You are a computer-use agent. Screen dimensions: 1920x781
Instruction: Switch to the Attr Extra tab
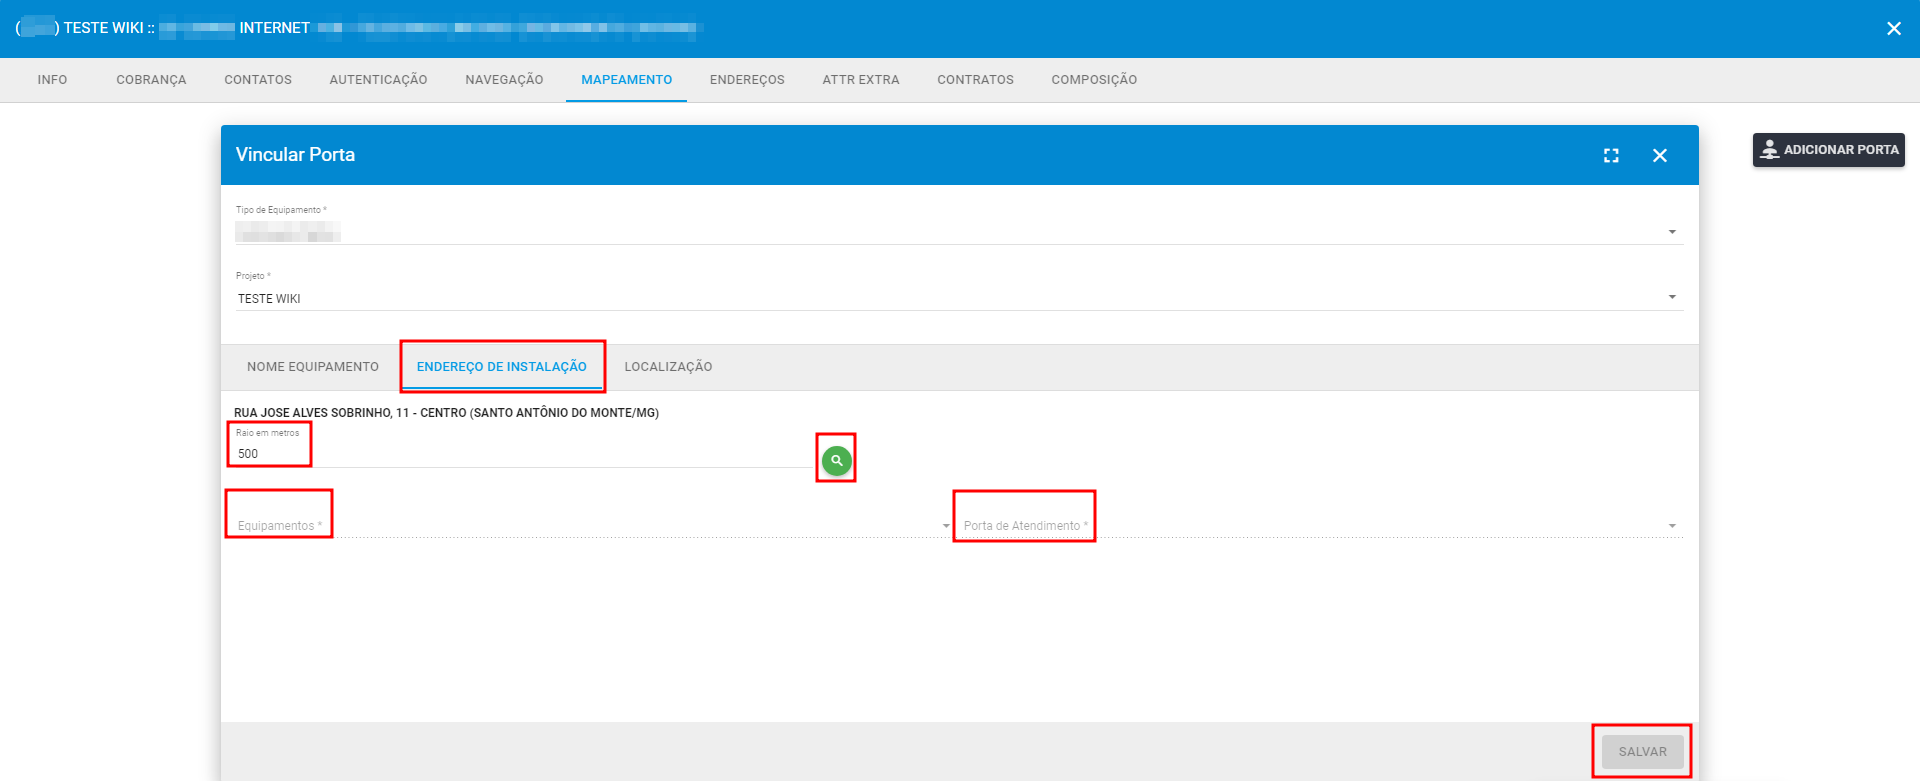tap(861, 80)
